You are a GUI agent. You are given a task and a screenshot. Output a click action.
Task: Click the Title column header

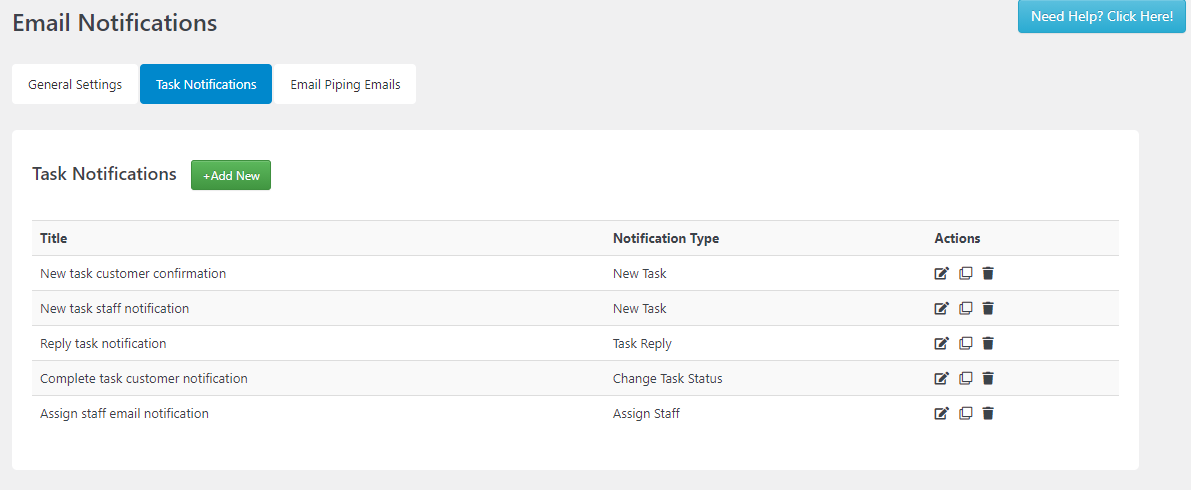click(x=54, y=239)
